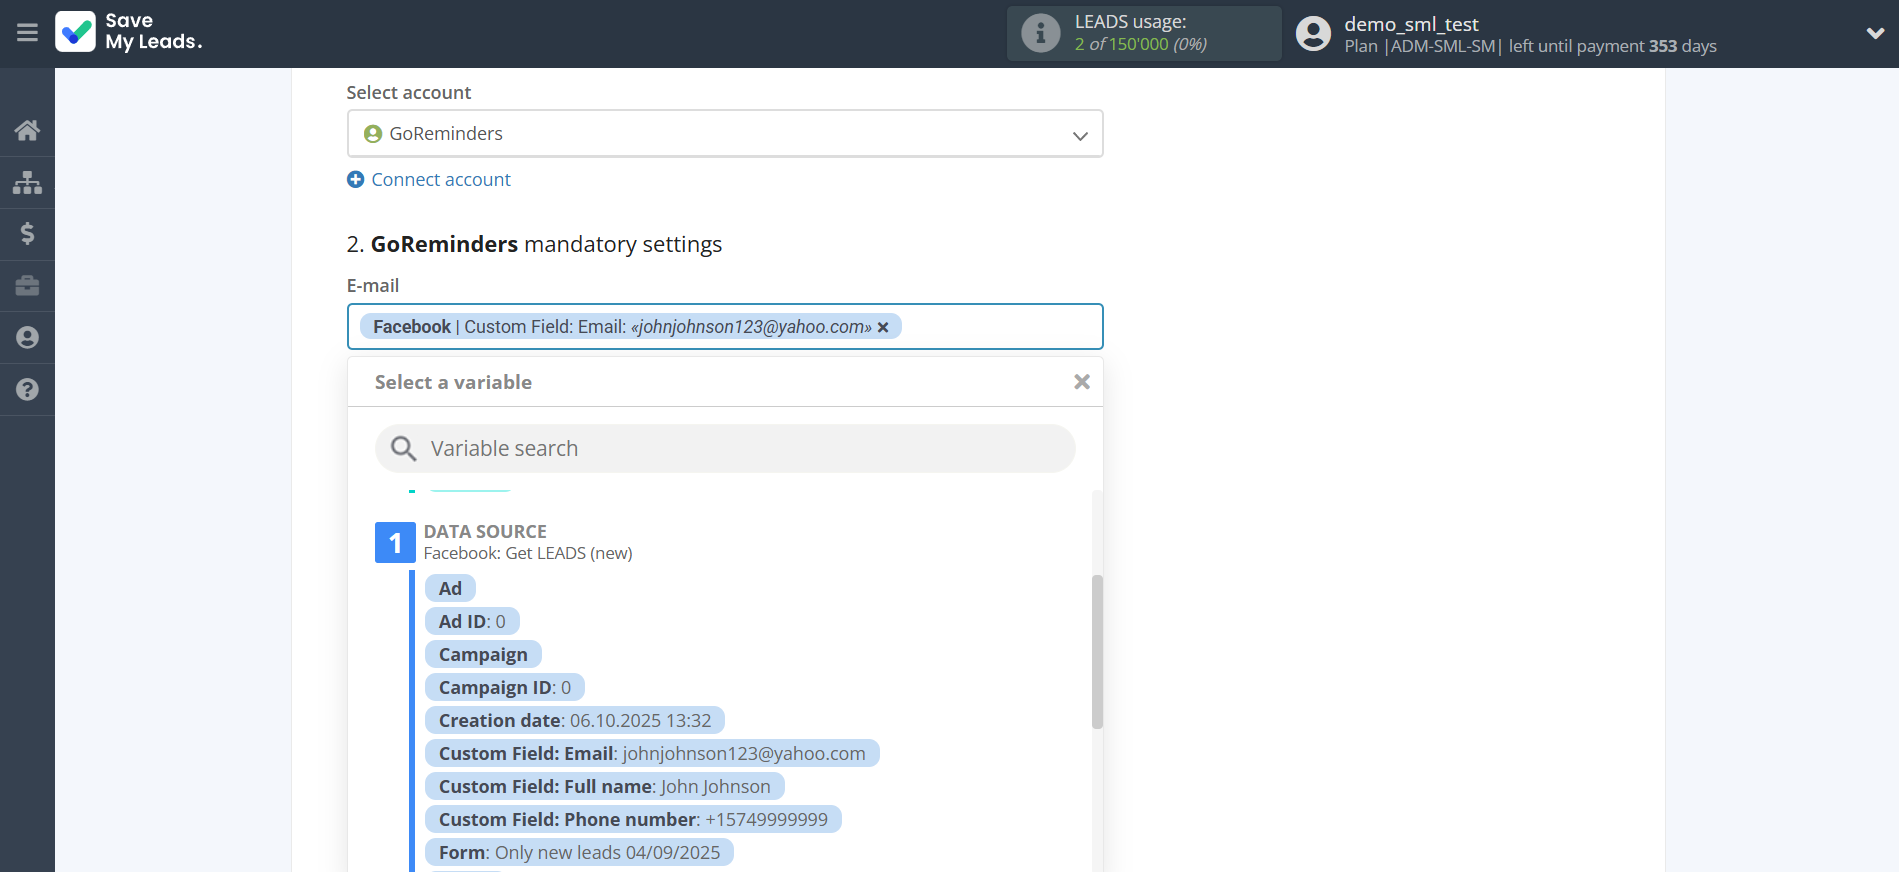Image resolution: width=1899 pixels, height=872 pixels.
Task: Click the Save My Leads logo
Action: (x=129, y=32)
